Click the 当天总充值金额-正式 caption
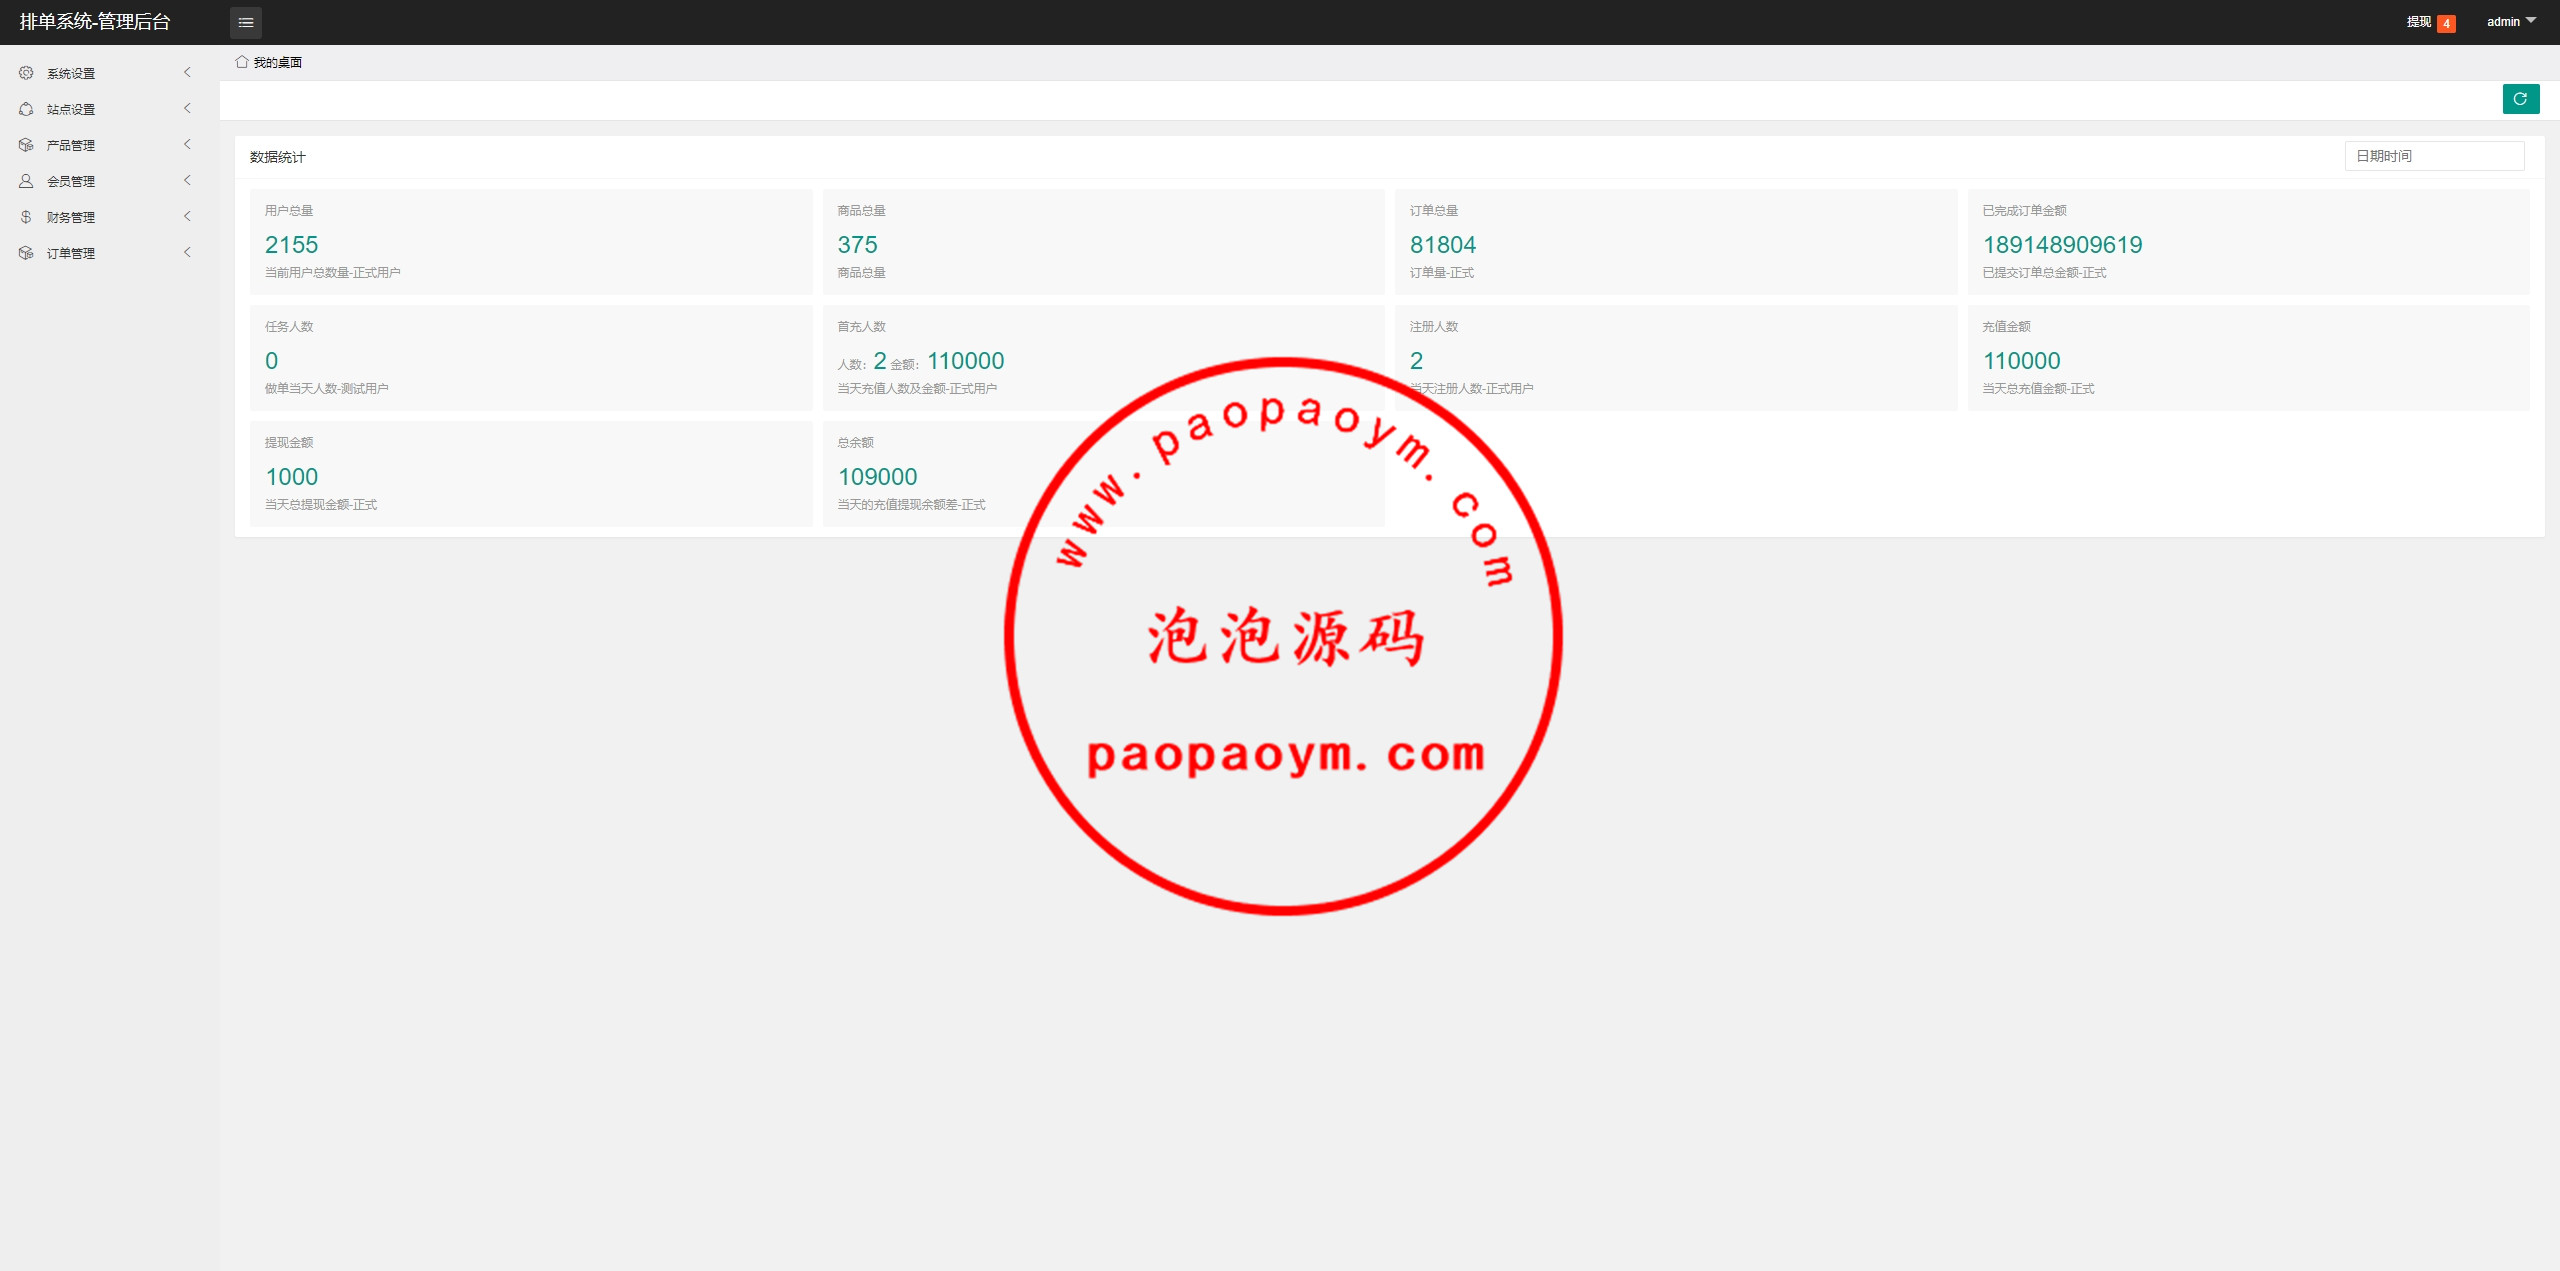The width and height of the screenshot is (2560, 1271). (x=2038, y=389)
